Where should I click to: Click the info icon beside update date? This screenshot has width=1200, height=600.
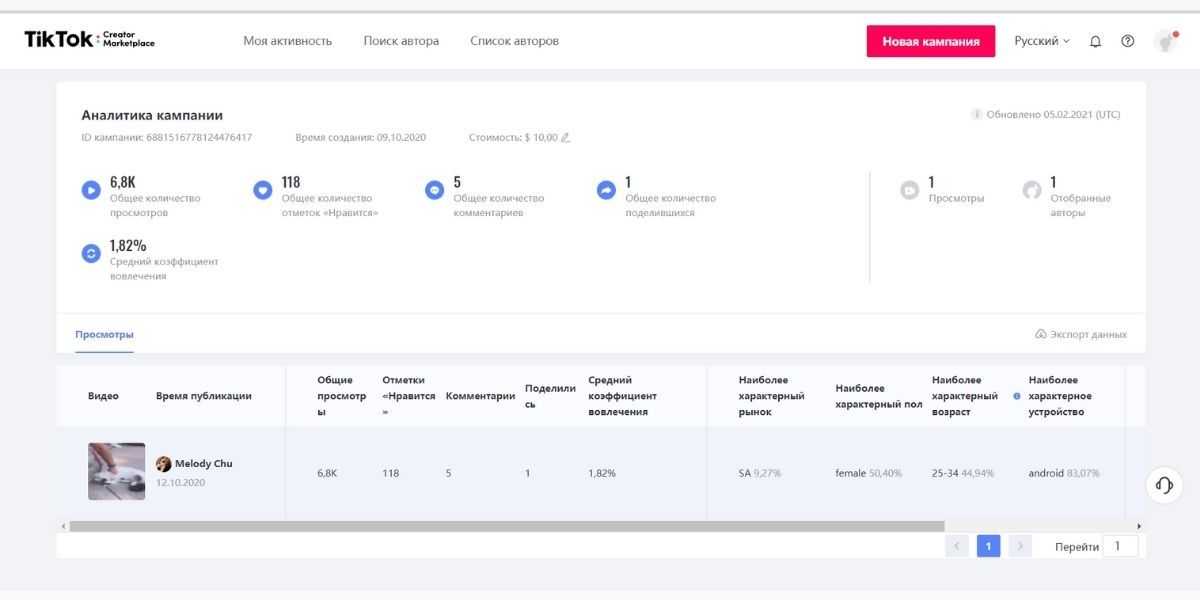[976, 114]
